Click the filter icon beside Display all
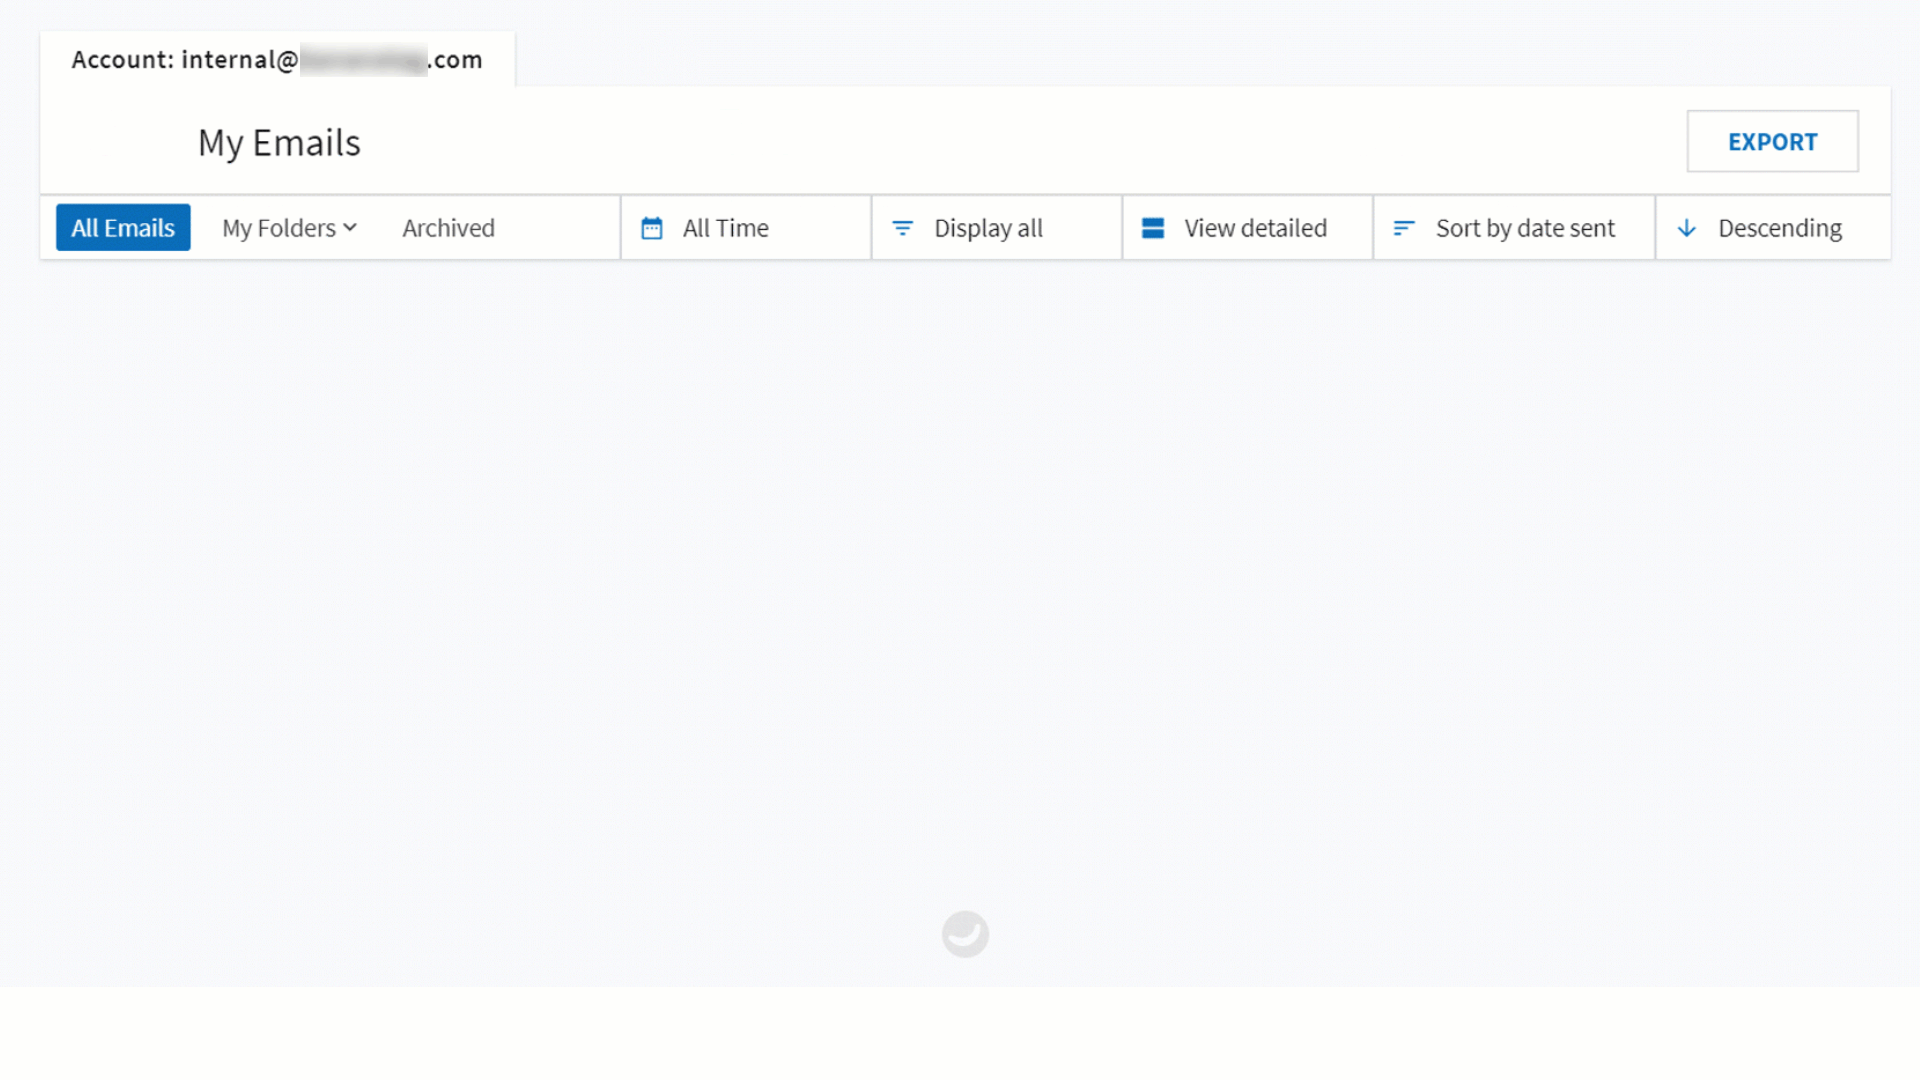Screen dimensions: 1920x1080 click(x=902, y=228)
